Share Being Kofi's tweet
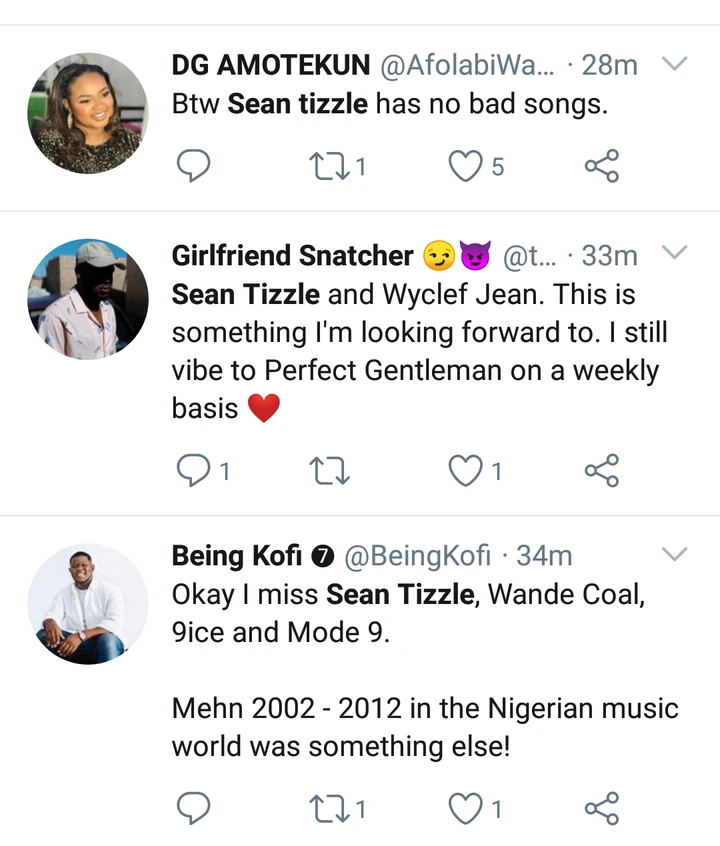The height and width of the screenshot is (846, 720). point(601,808)
